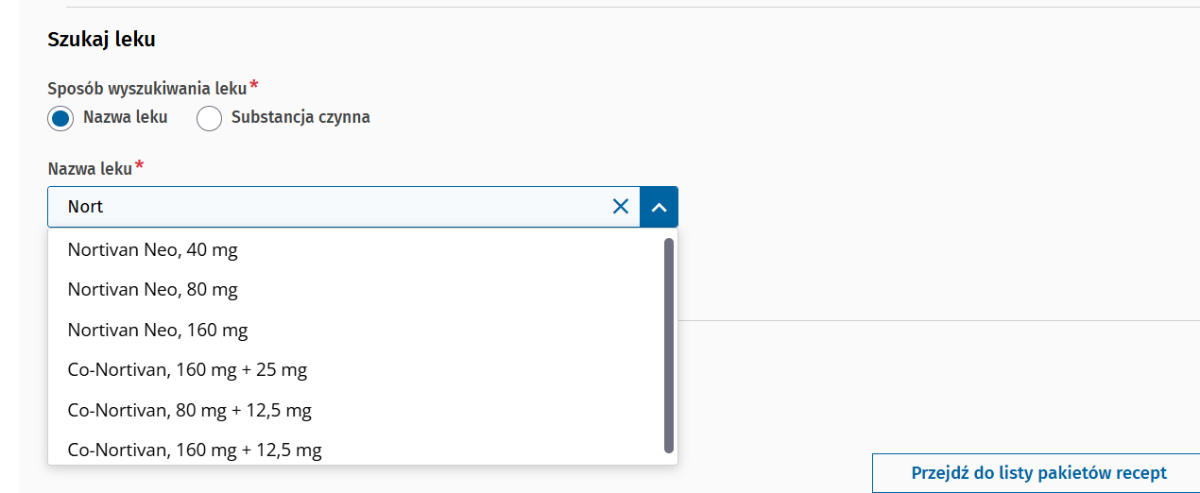Click the "Szukaj leku" section heading
Screen dimensions: 1200x493
(102, 40)
